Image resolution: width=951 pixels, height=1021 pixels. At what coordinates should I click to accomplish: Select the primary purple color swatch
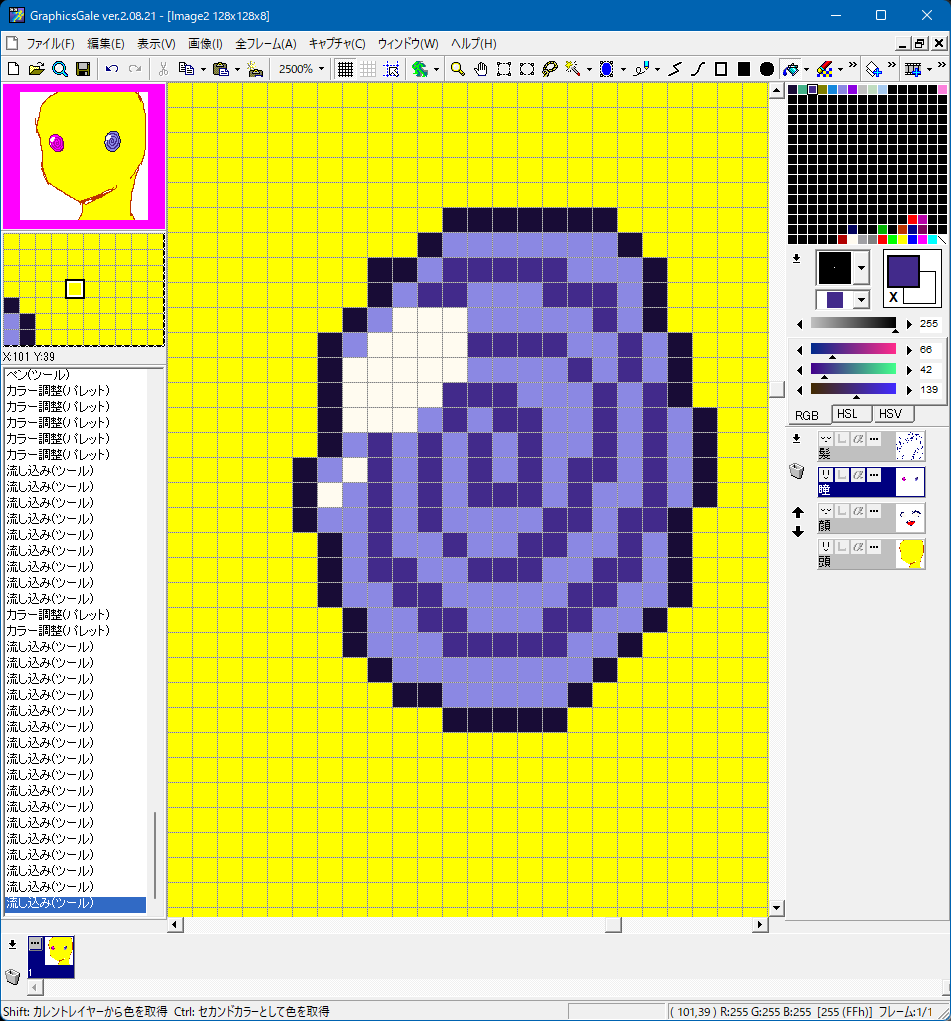pyautogui.click(x=903, y=271)
